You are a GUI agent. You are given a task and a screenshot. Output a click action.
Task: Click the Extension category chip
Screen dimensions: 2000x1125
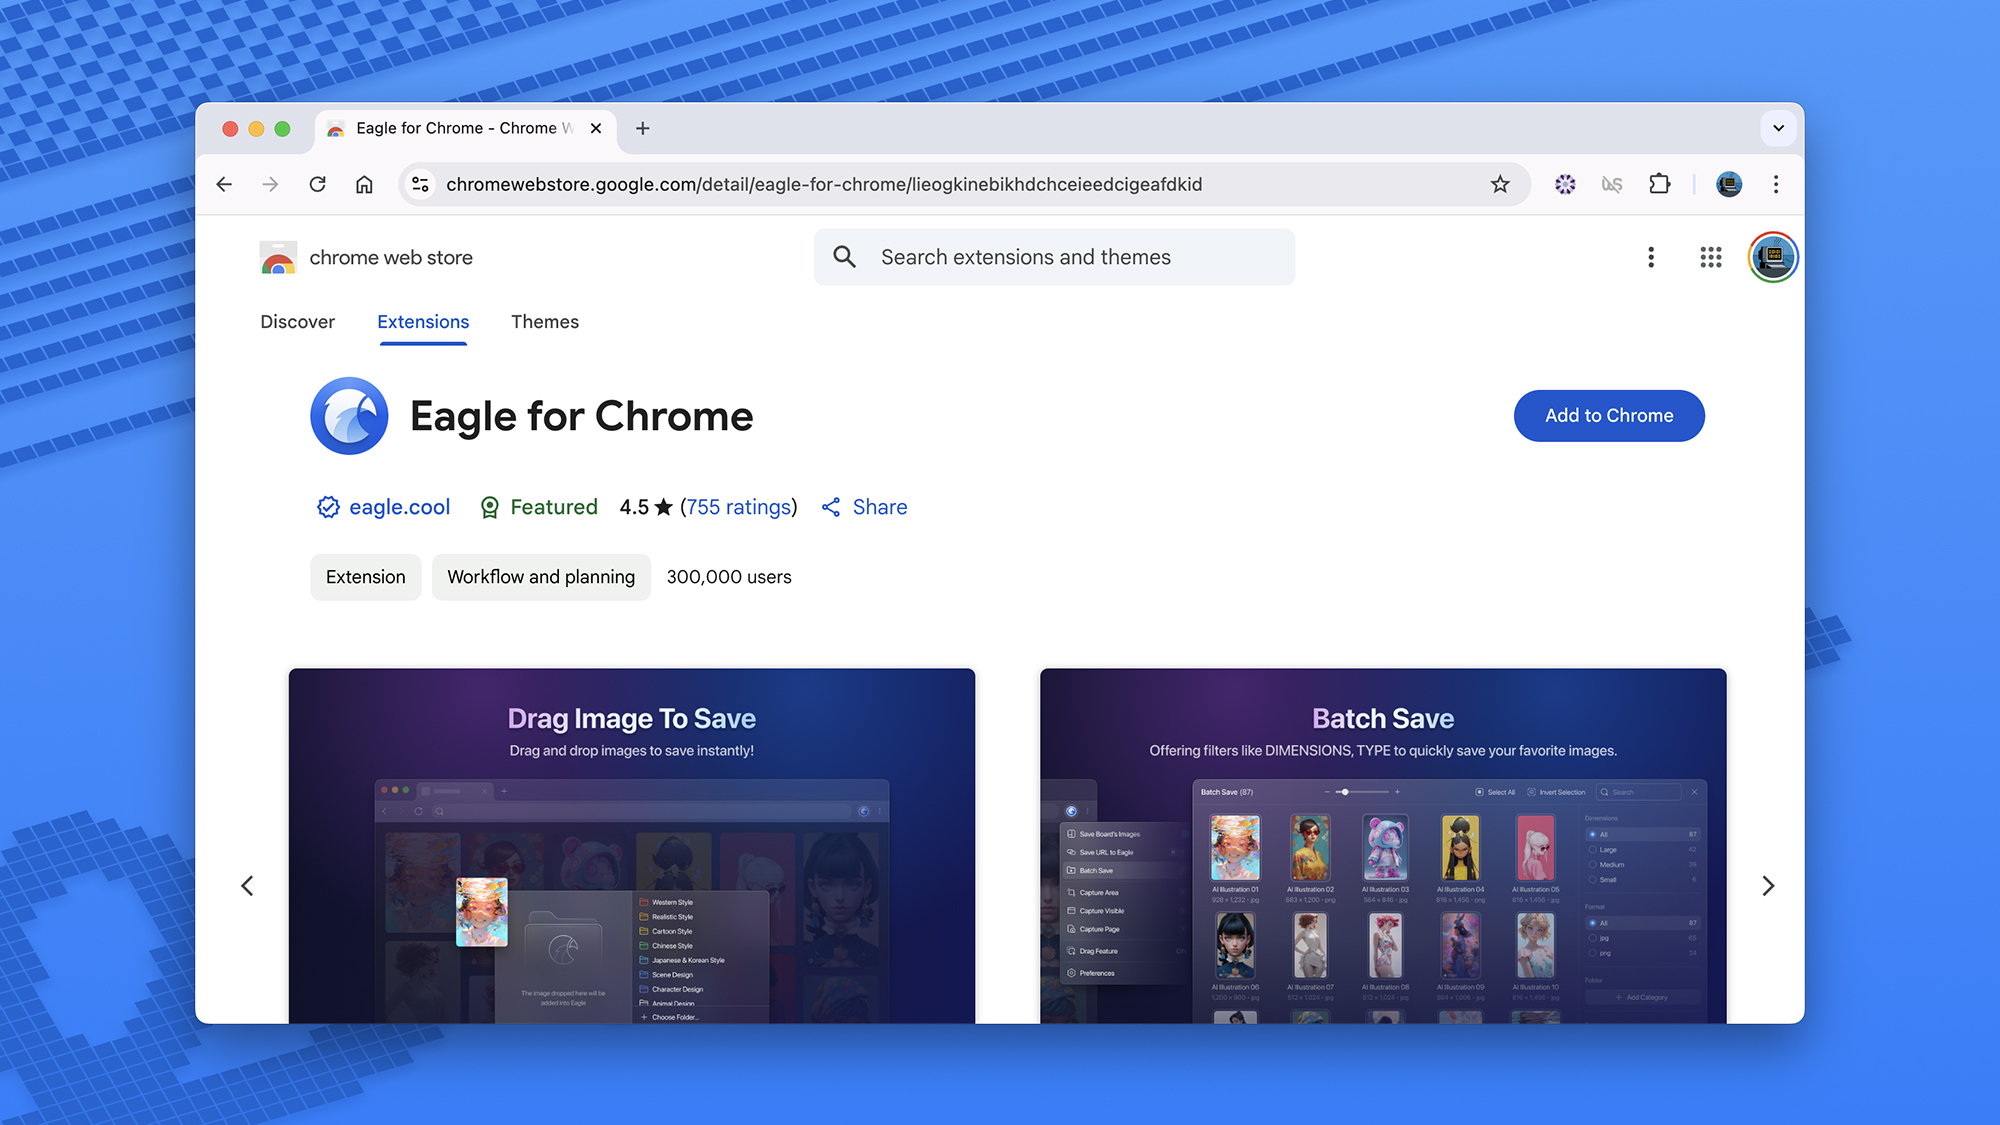coord(366,577)
